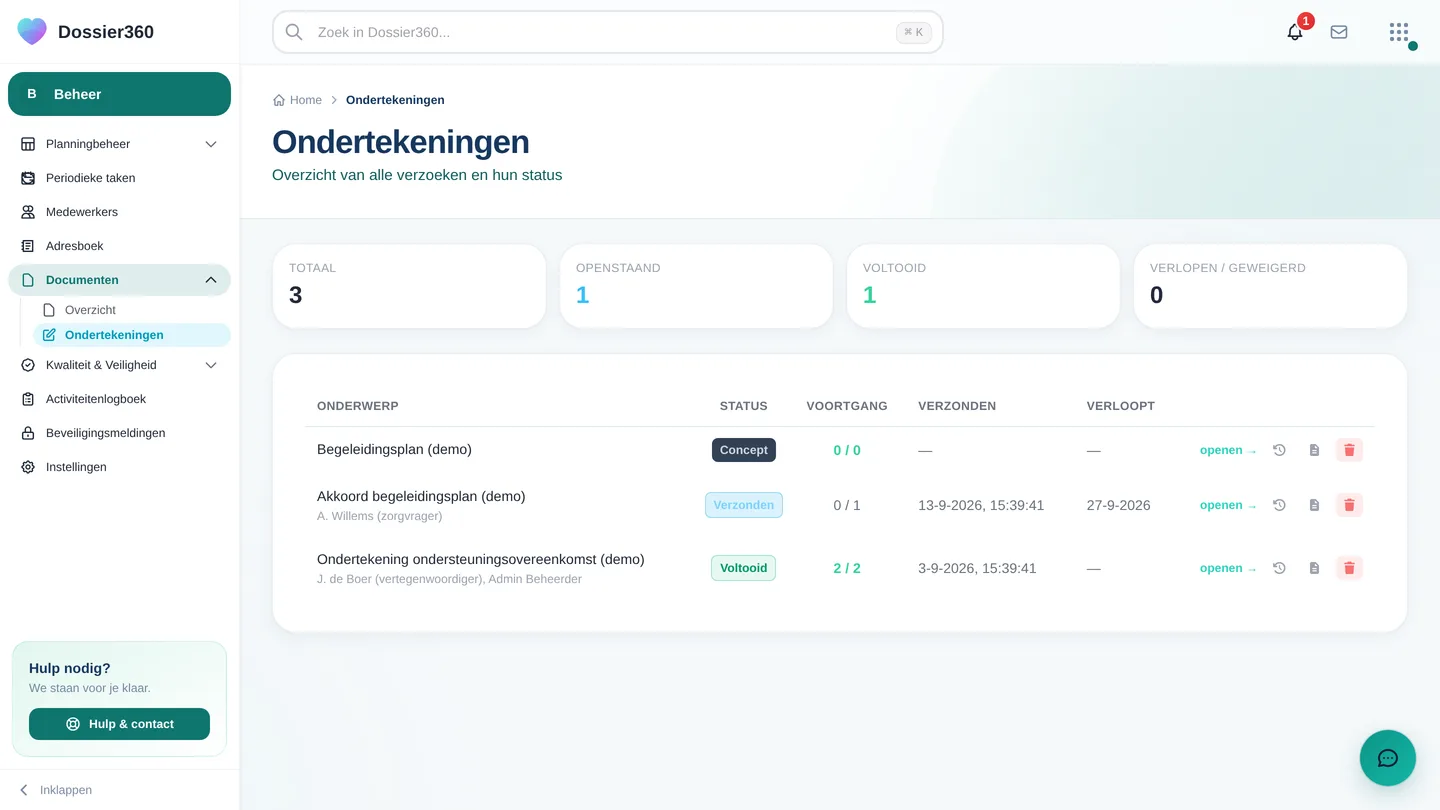
Task: Delete the ondersteuningsovereenkomst request
Action: click(x=1349, y=568)
